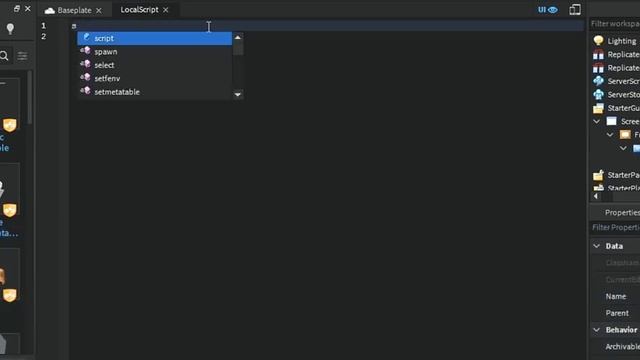This screenshot has width=640, height=360.
Task: Click line 1 in code editor
Action: (x=327, y=26)
